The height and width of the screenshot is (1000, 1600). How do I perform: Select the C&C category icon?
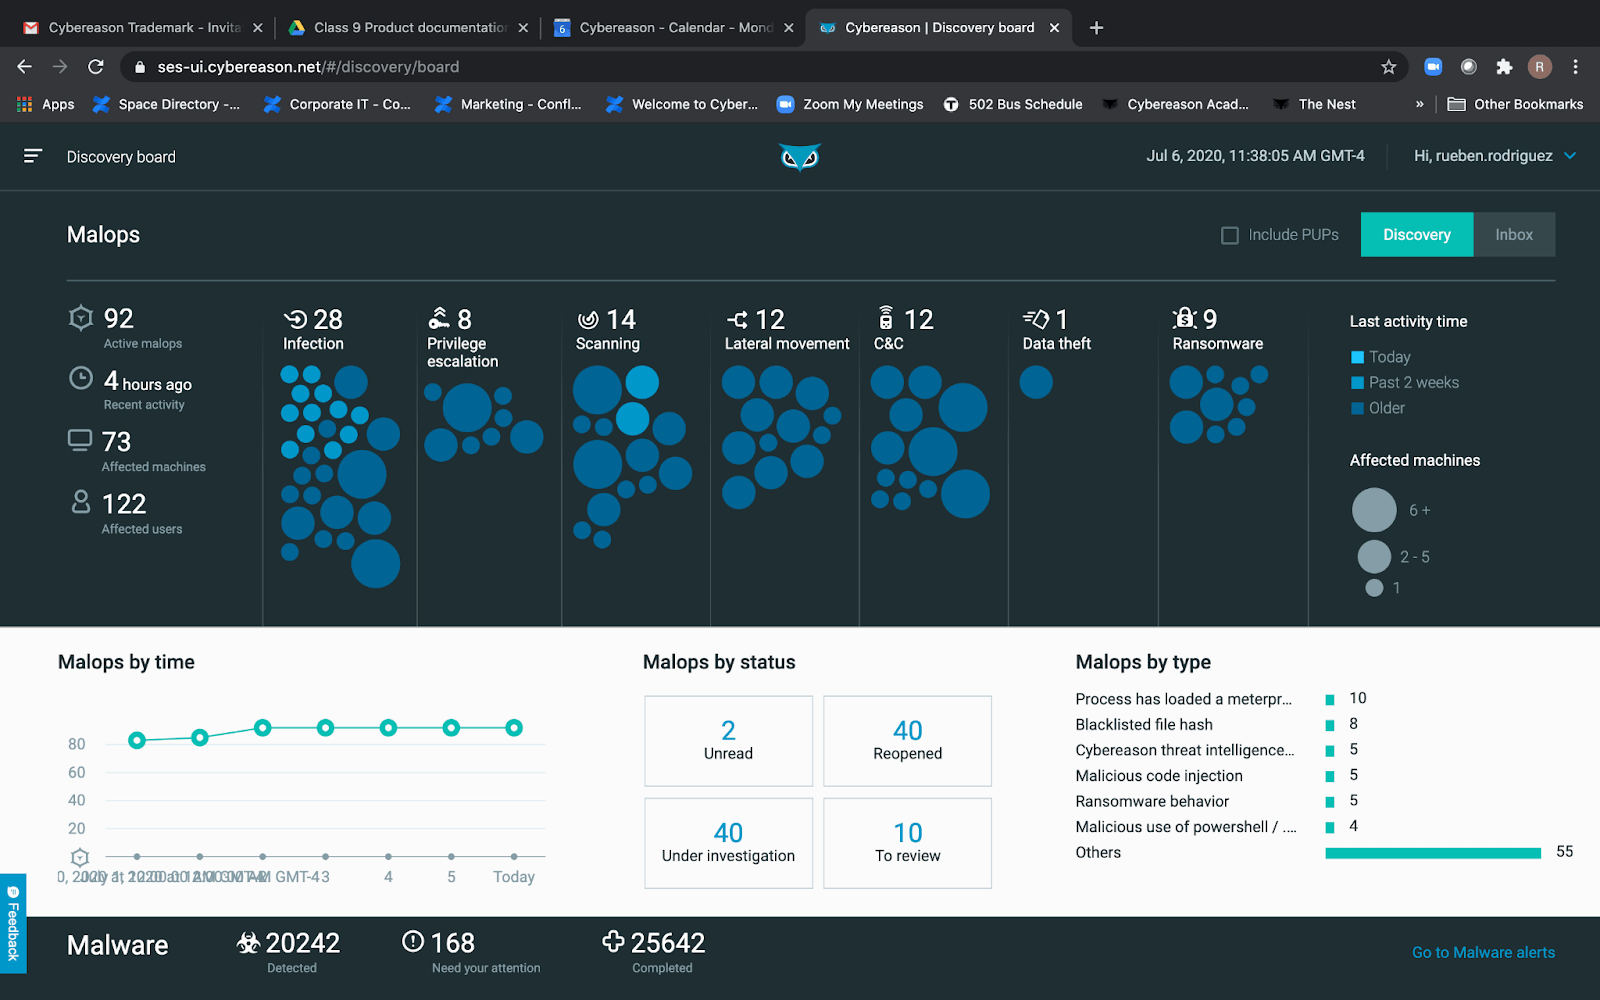tap(884, 320)
